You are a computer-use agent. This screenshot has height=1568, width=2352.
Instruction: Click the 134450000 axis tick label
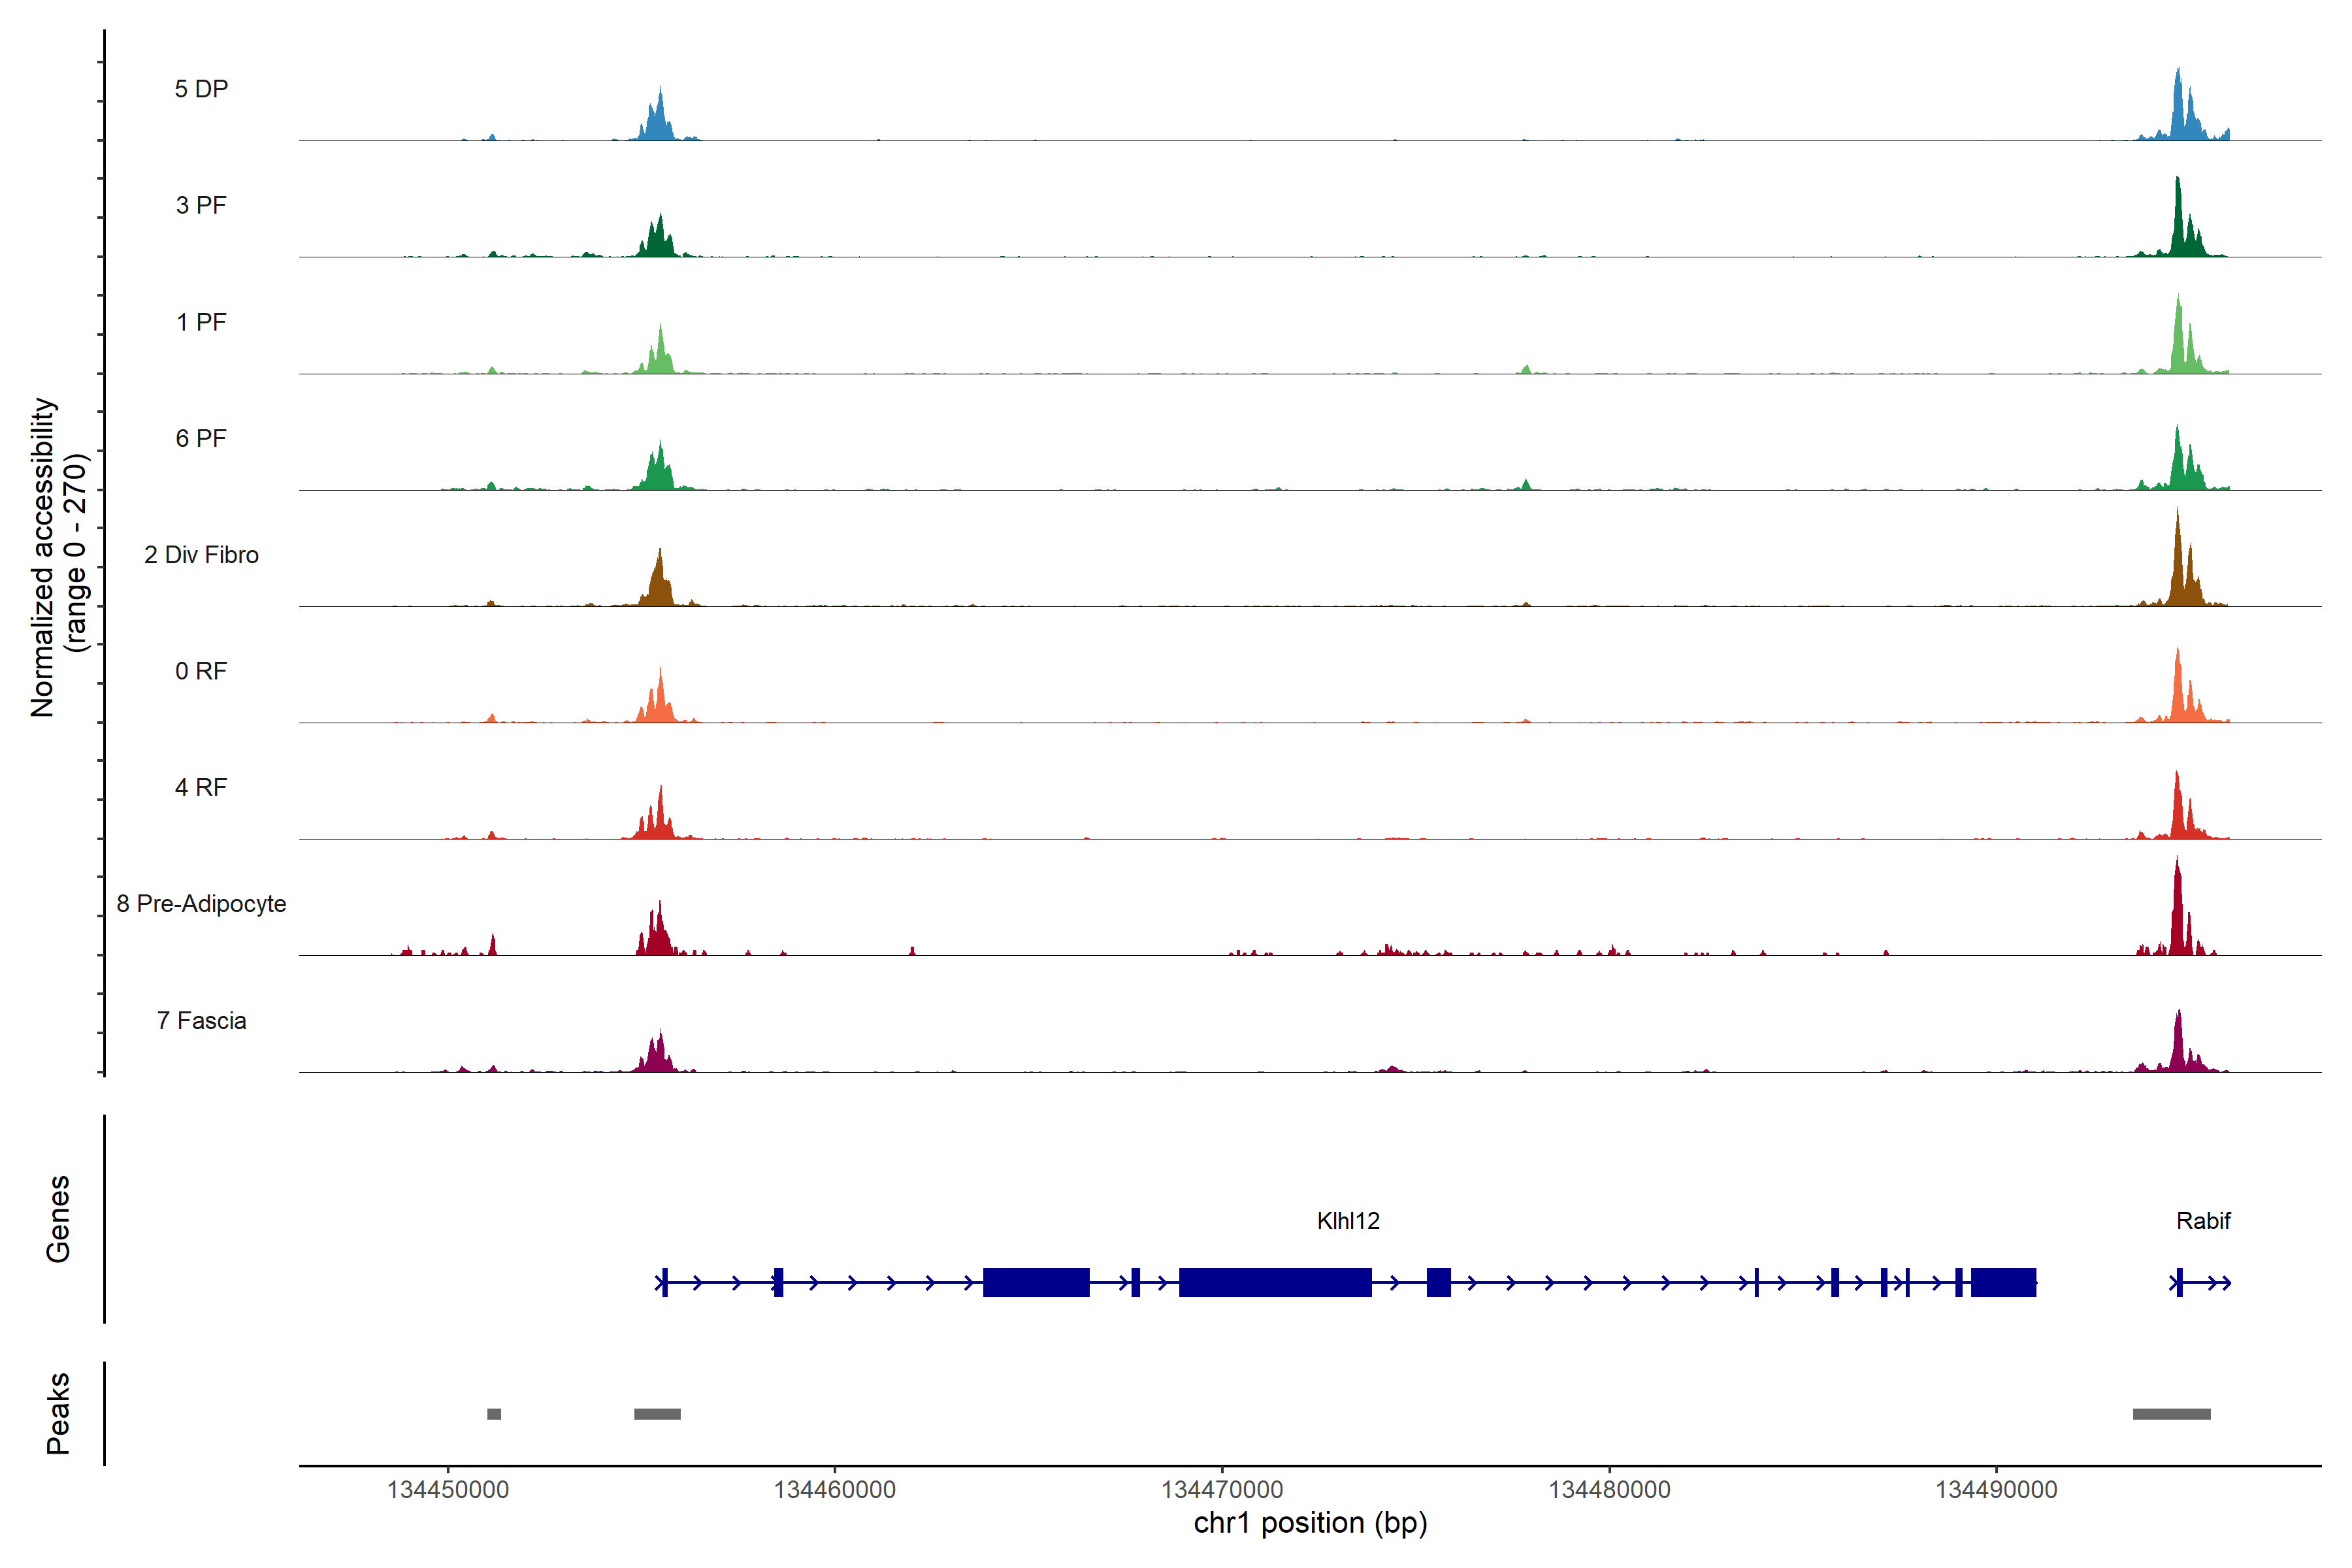tap(448, 1490)
